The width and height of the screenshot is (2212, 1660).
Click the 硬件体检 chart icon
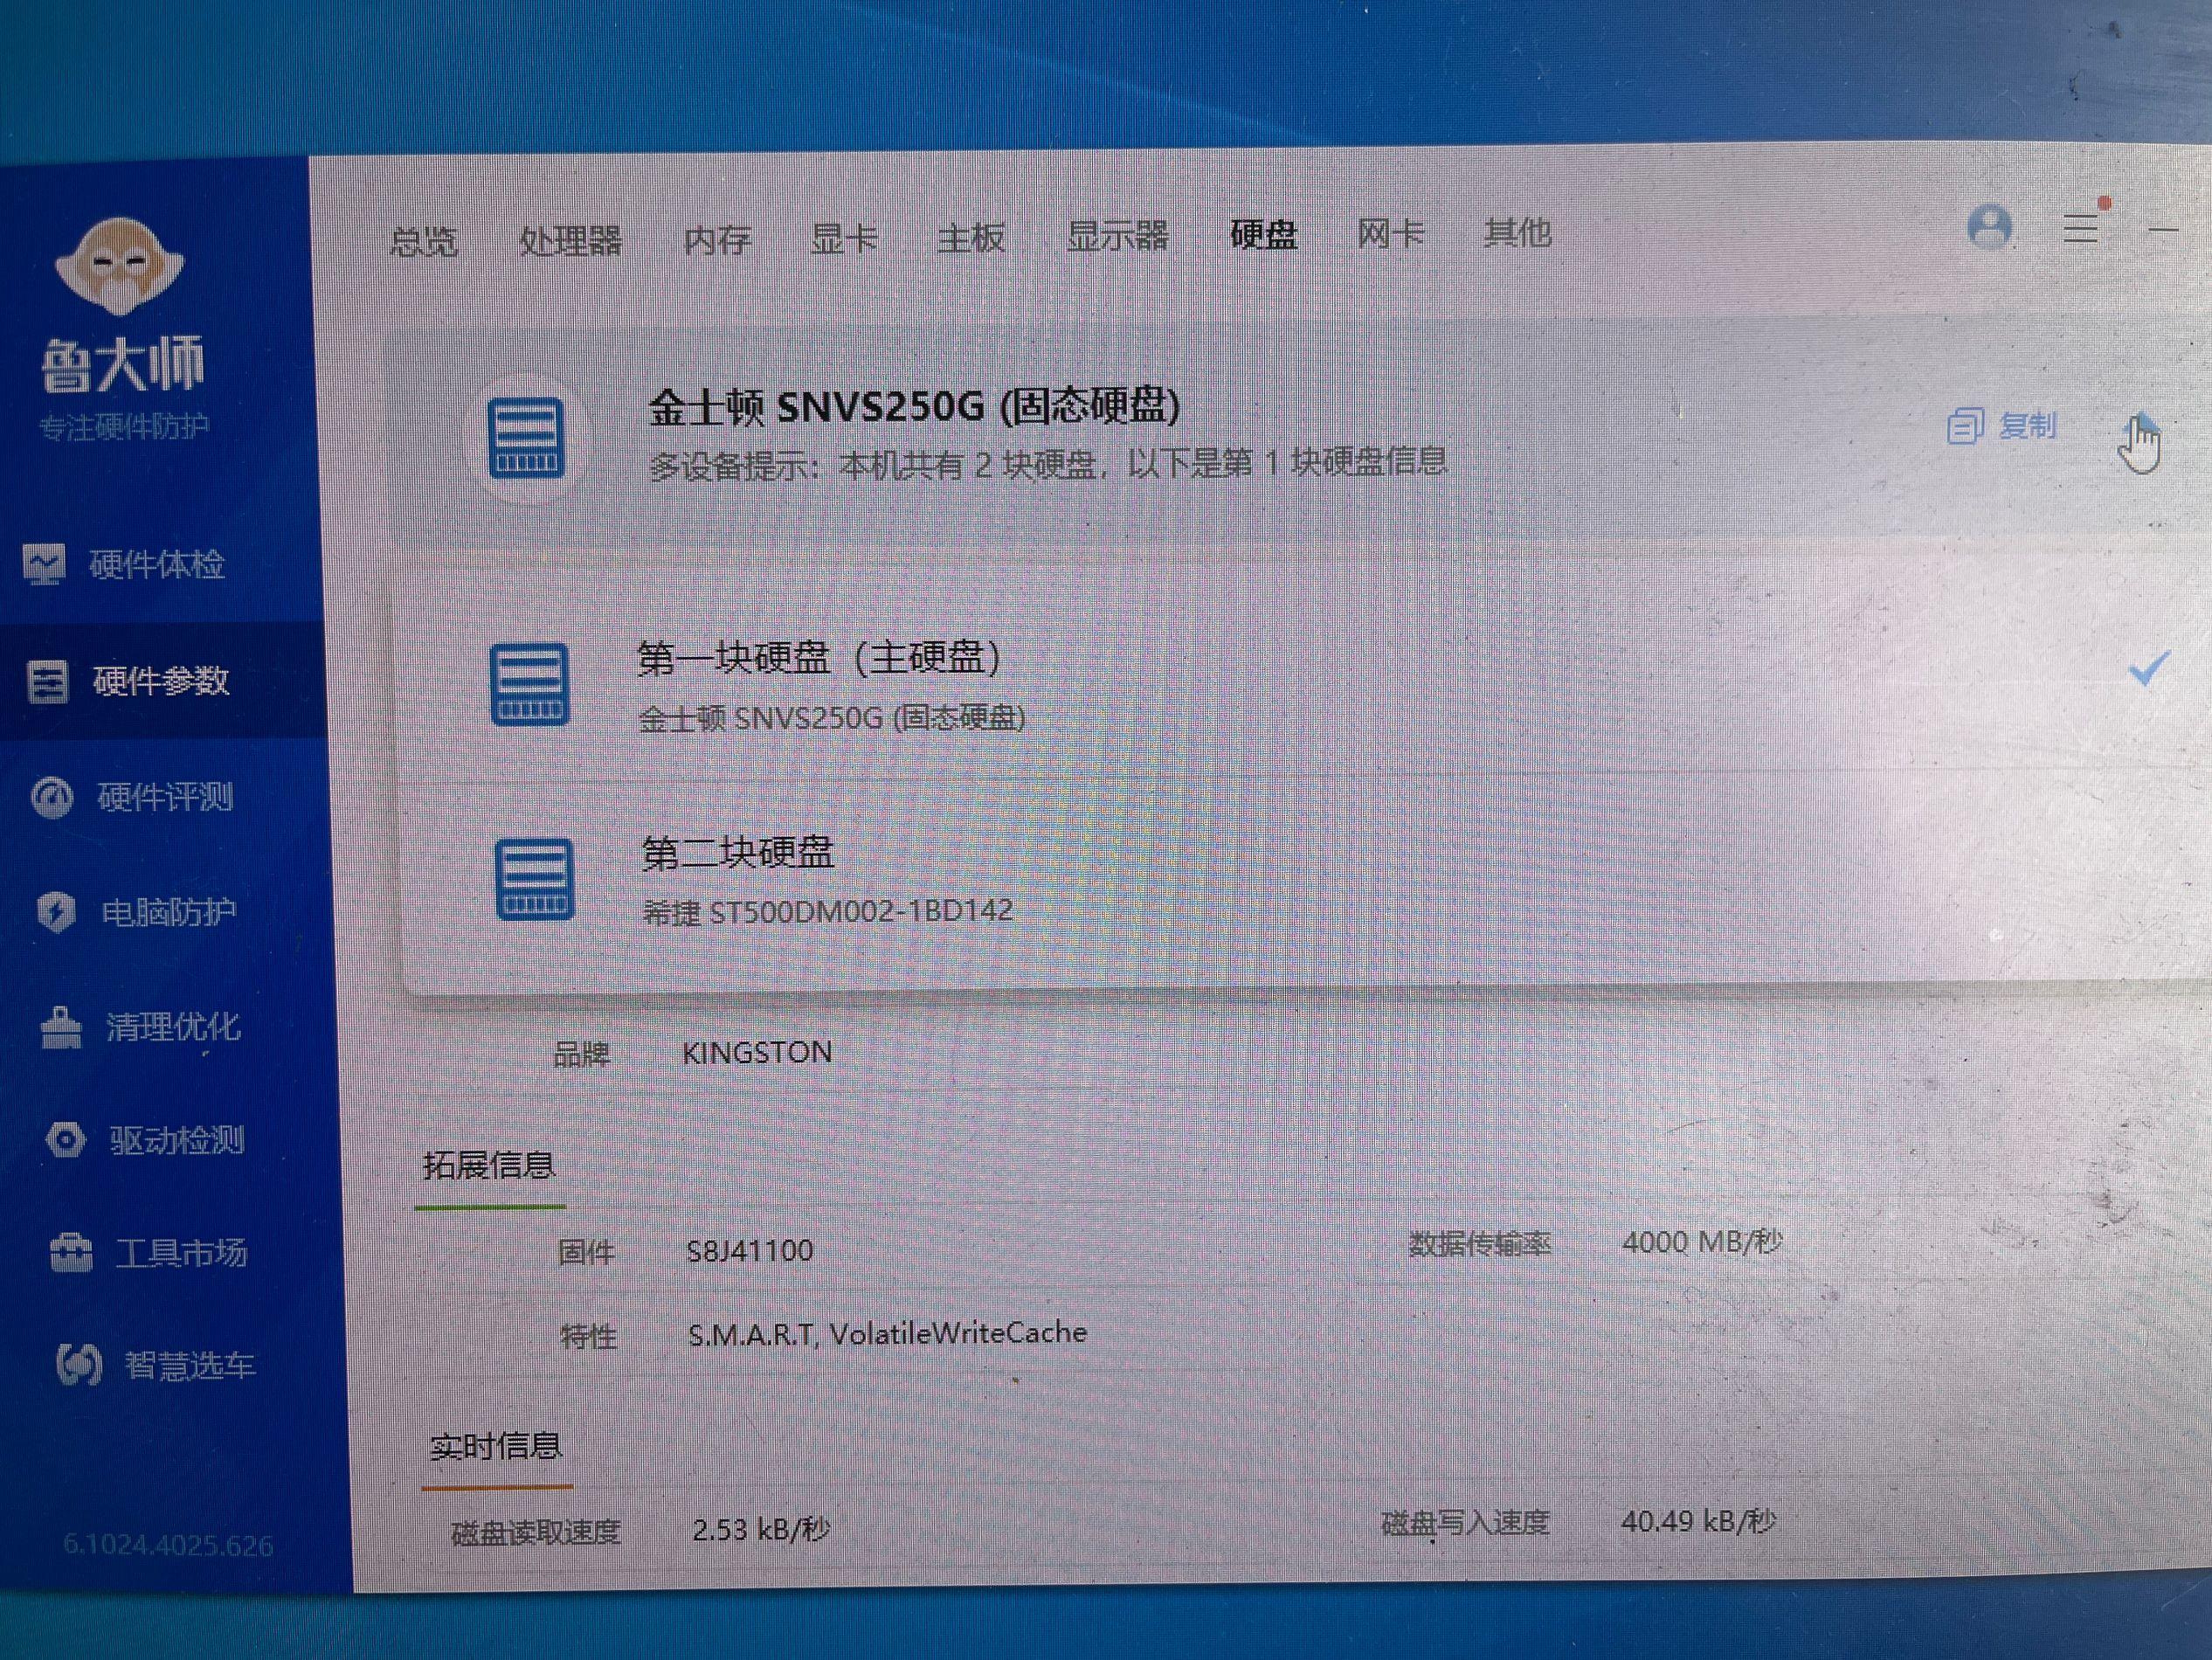44,564
